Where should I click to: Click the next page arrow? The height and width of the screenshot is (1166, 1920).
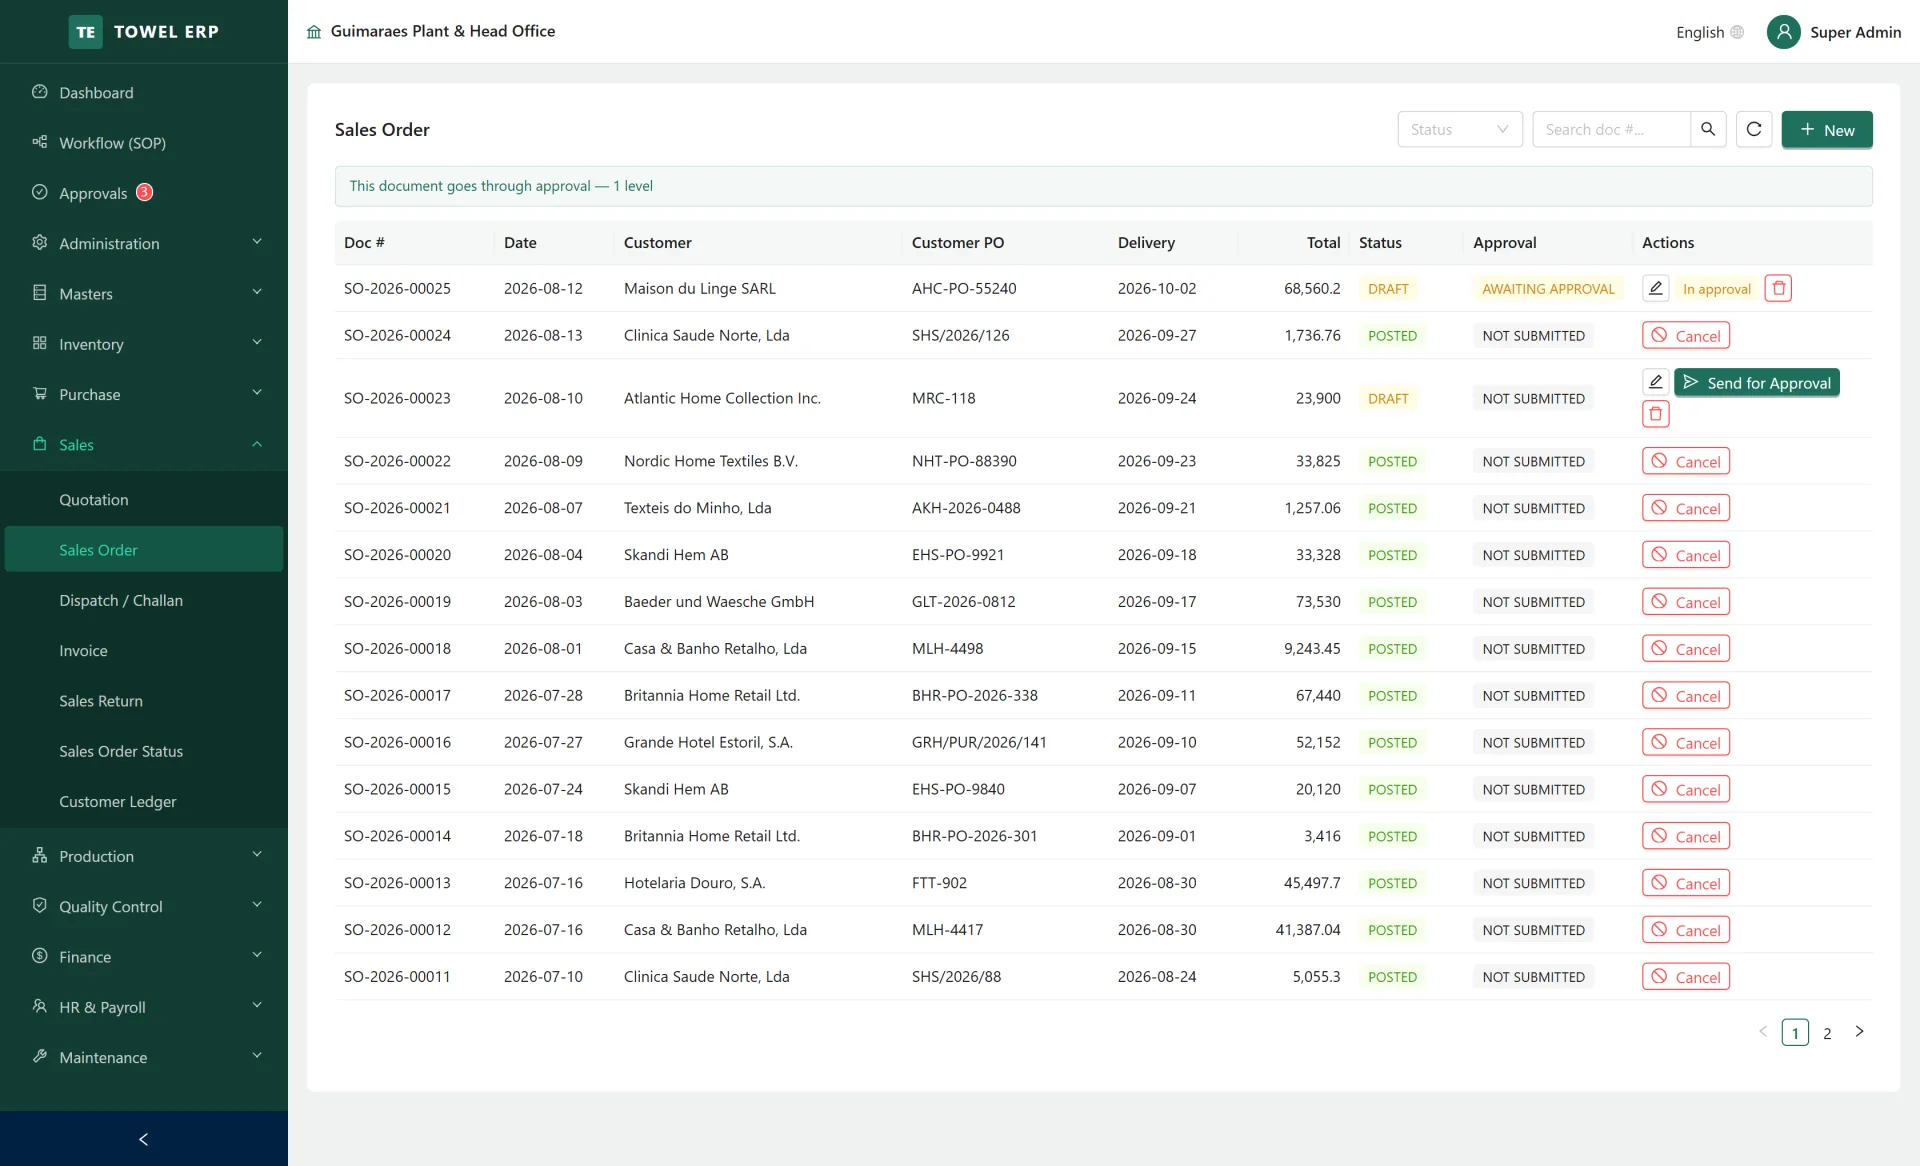point(1859,1031)
